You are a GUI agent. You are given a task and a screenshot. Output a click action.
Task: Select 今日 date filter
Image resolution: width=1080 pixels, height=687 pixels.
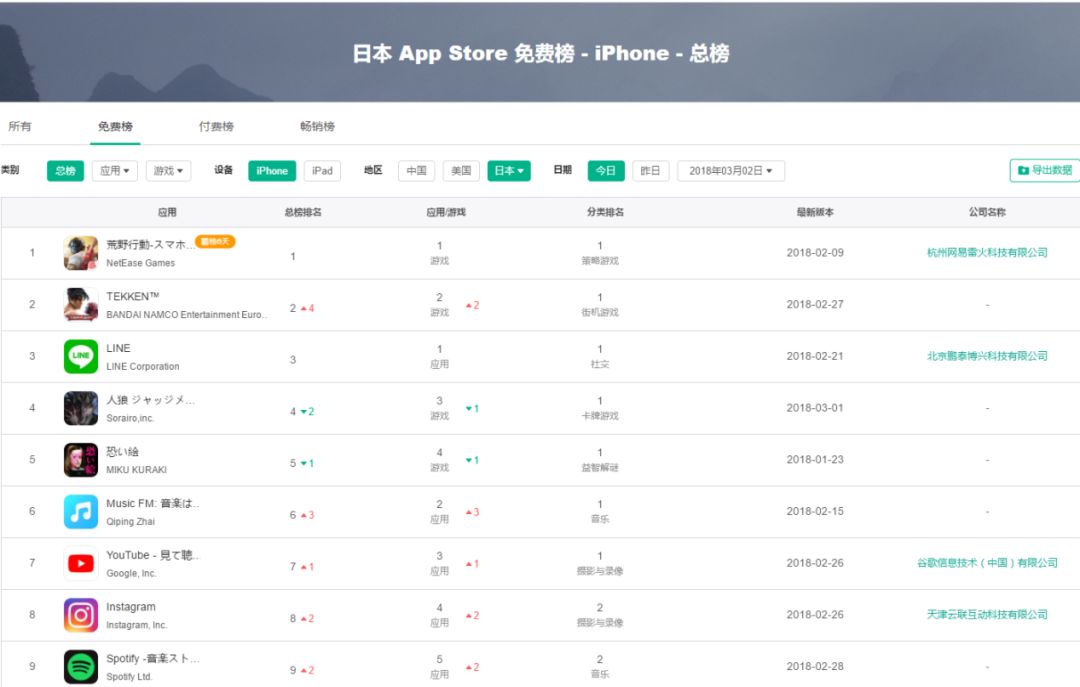tap(606, 171)
